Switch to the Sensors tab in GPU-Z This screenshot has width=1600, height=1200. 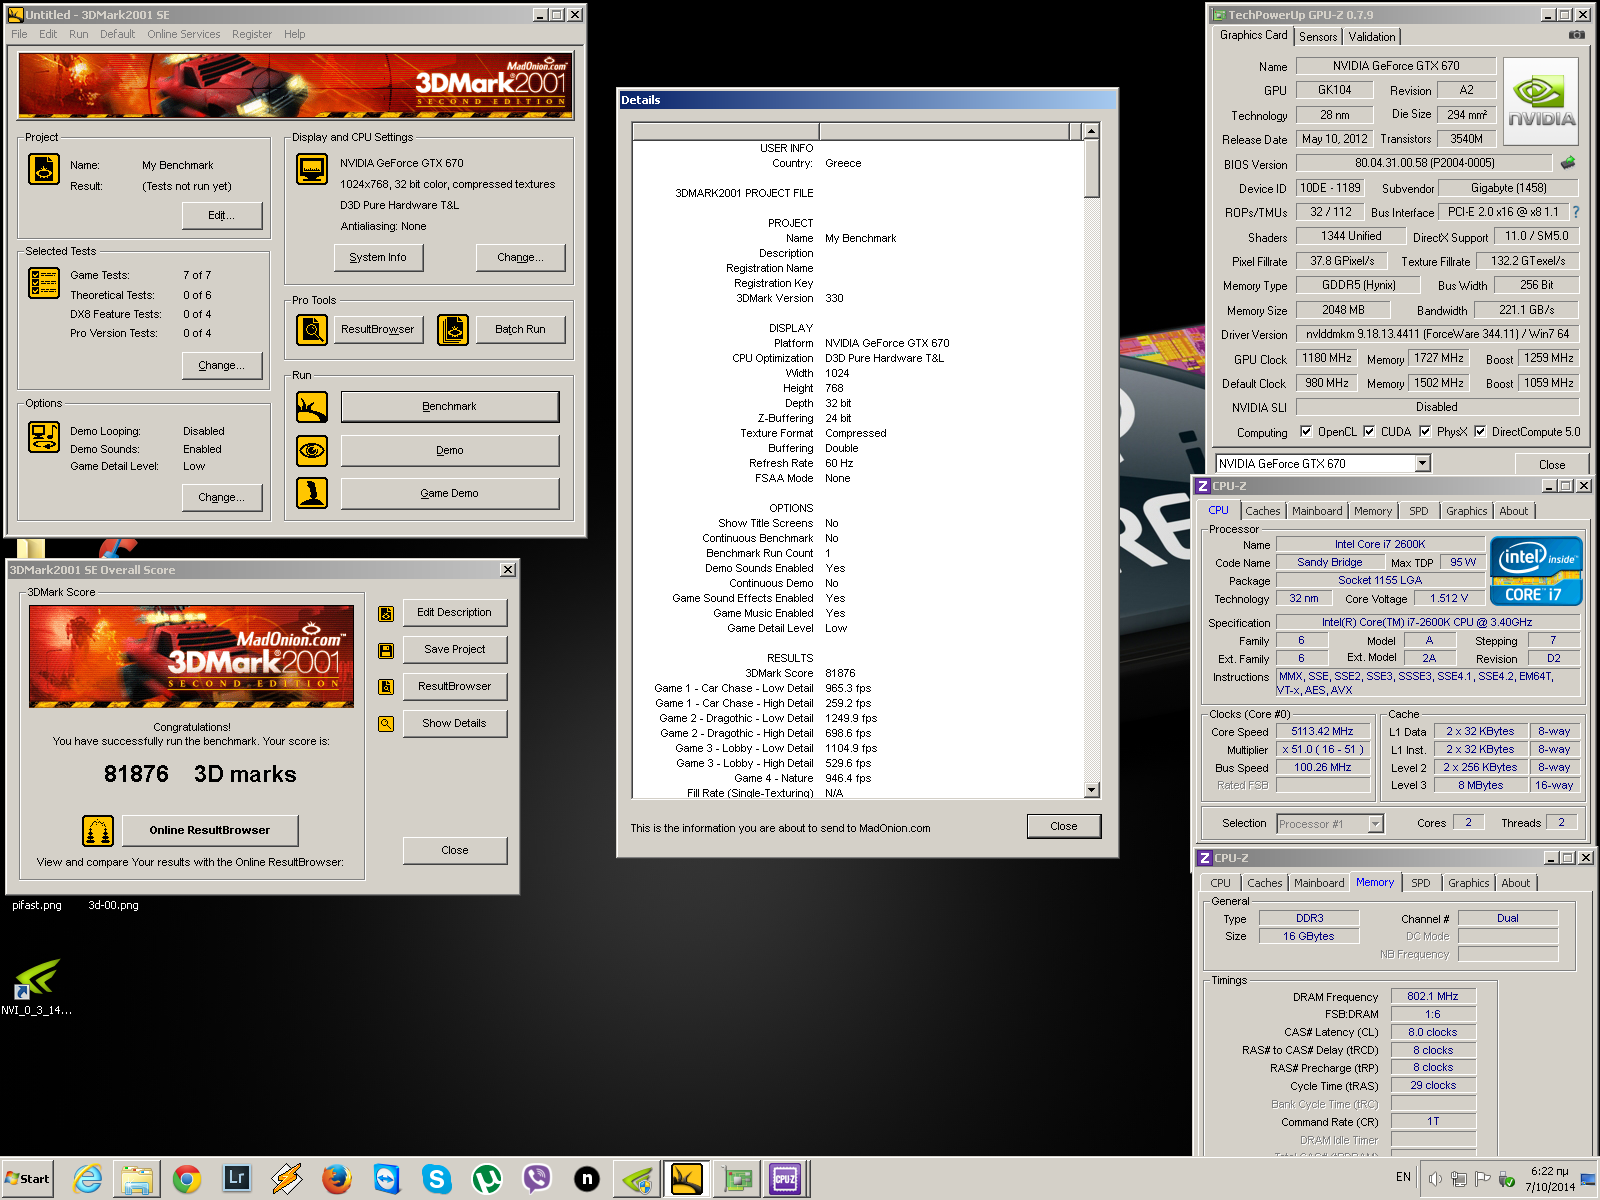point(1318,37)
